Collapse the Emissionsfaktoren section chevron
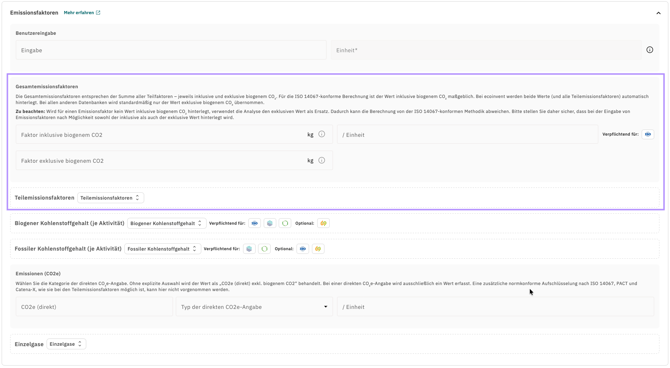The height and width of the screenshot is (368, 670). pos(658,13)
